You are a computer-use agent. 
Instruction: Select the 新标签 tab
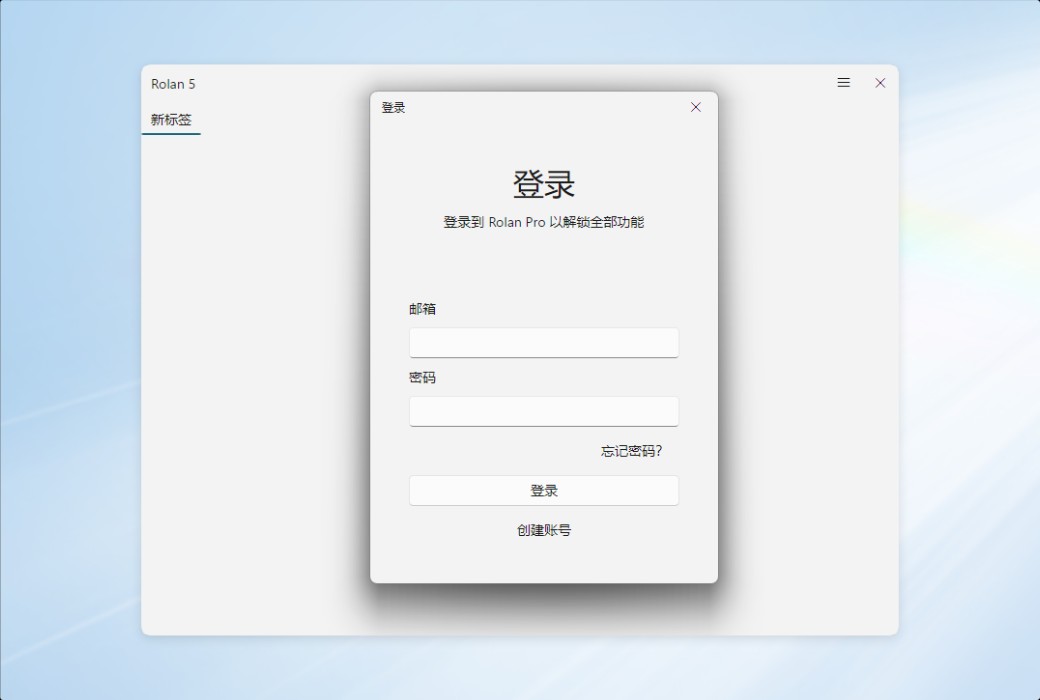171,120
